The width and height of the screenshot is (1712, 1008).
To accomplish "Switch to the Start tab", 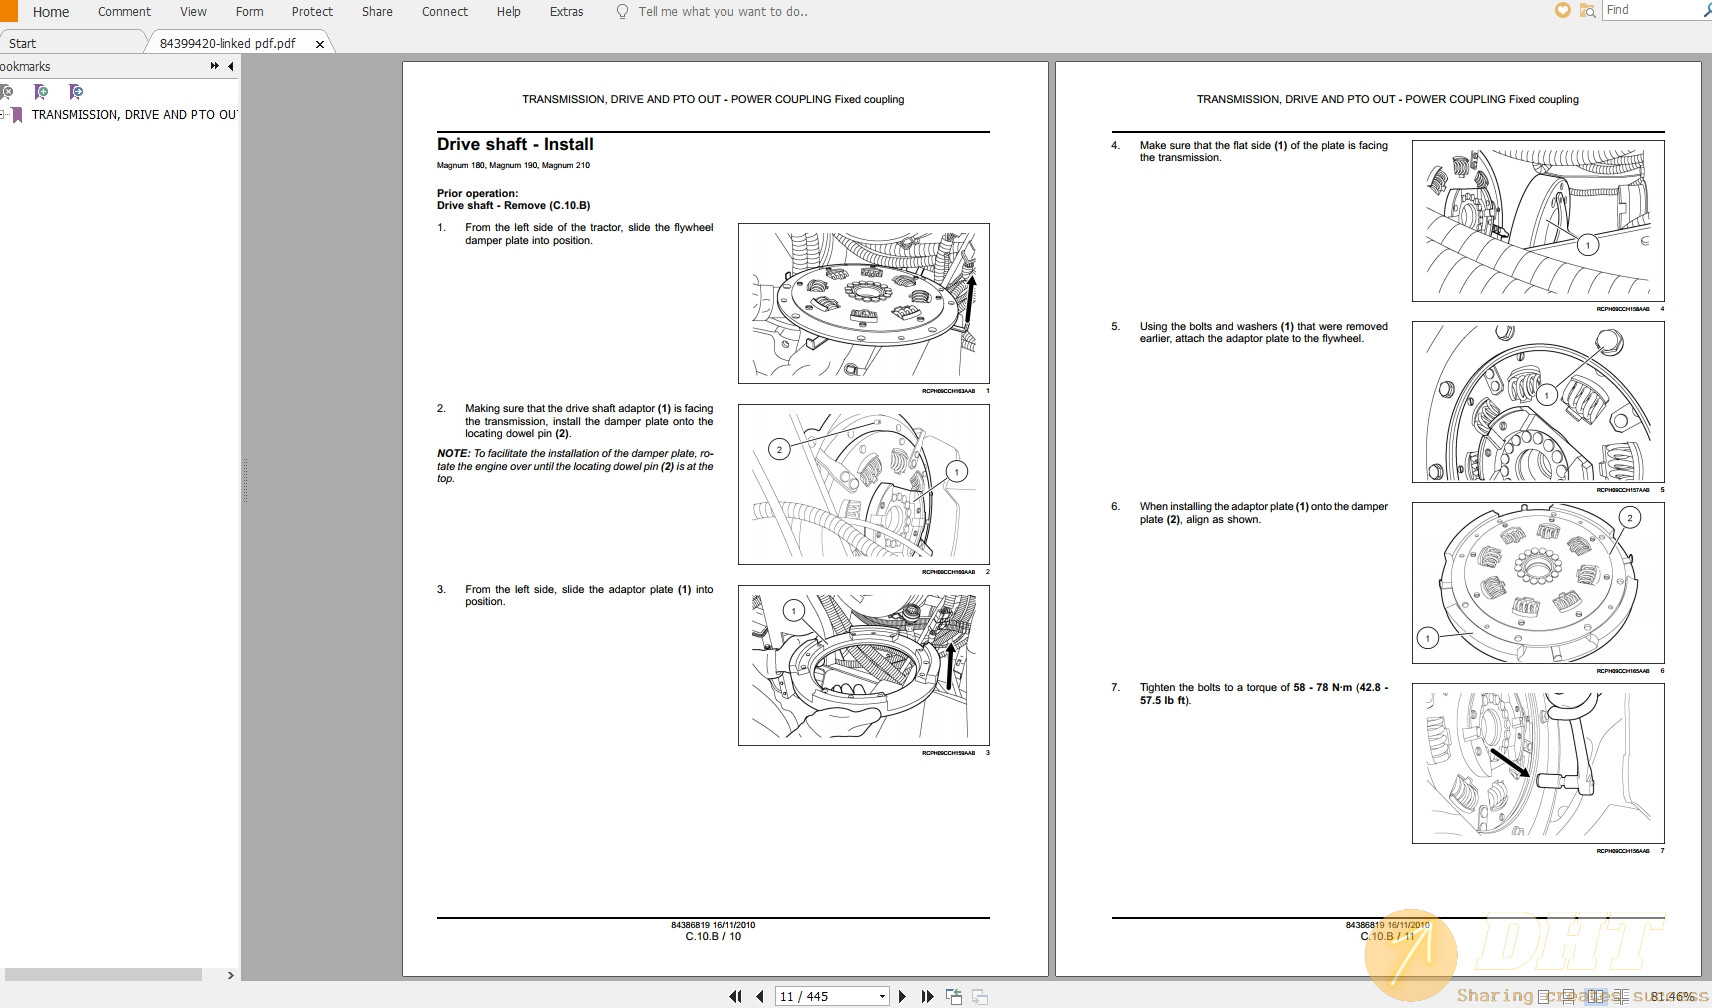I will click(22, 43).
